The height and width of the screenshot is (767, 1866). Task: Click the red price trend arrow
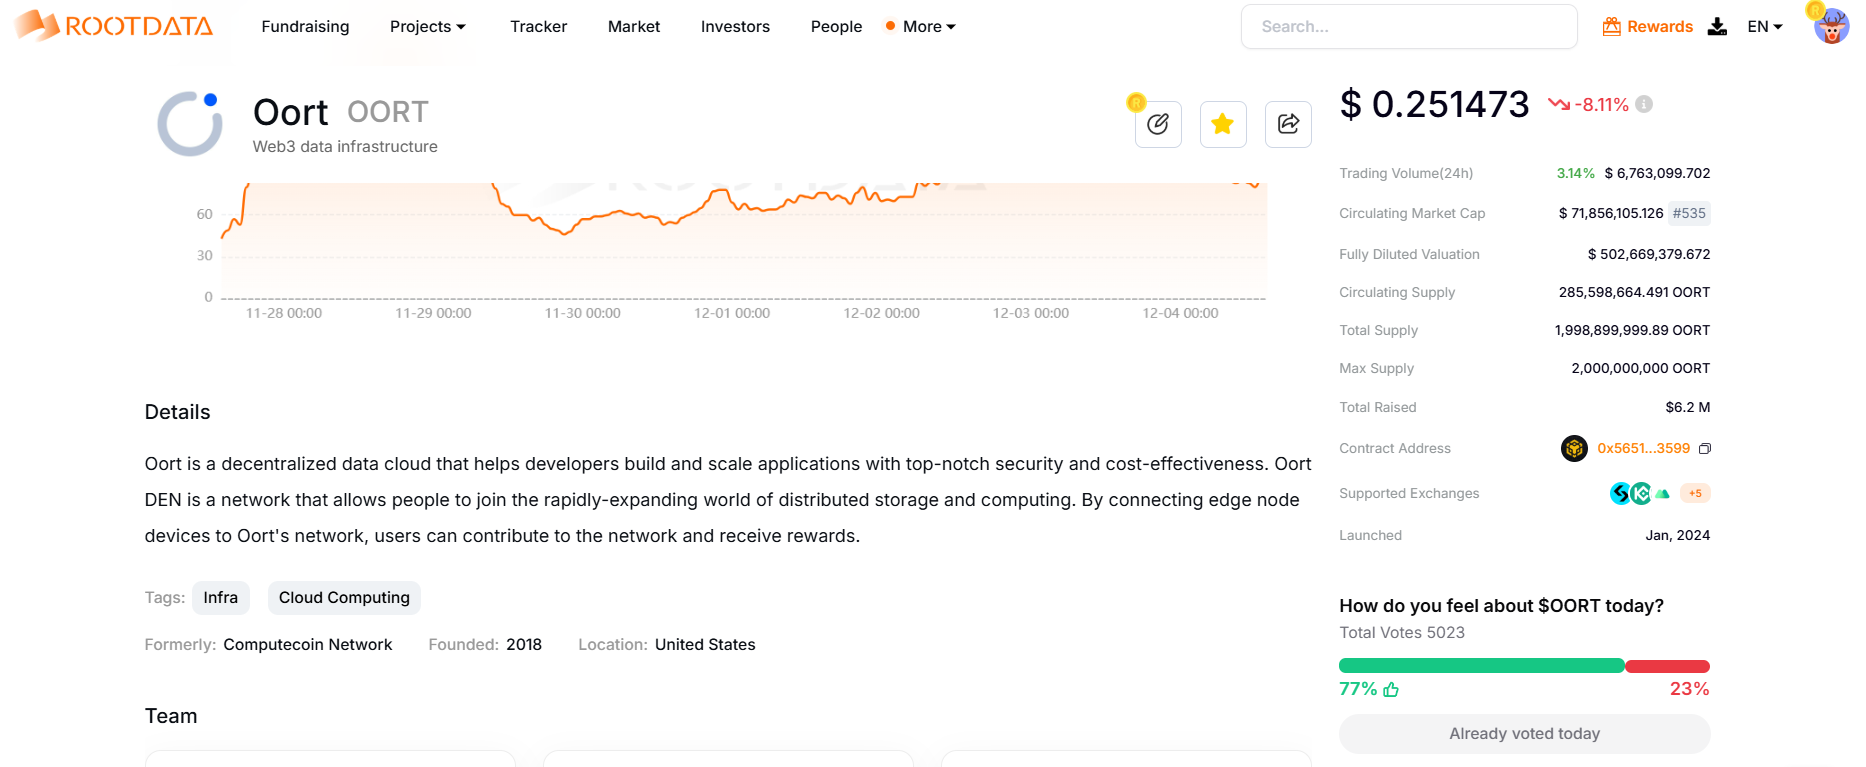(x=1559, y=104)
